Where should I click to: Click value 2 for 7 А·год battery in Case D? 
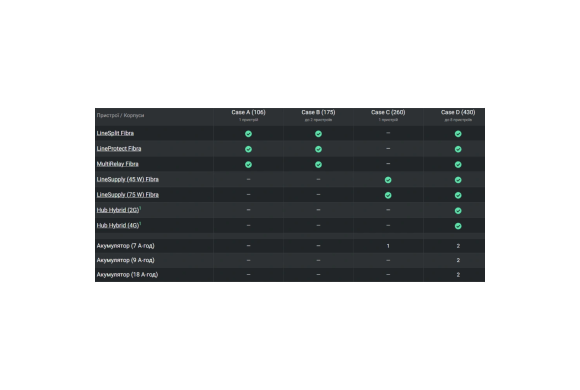(x=458, y=246)
